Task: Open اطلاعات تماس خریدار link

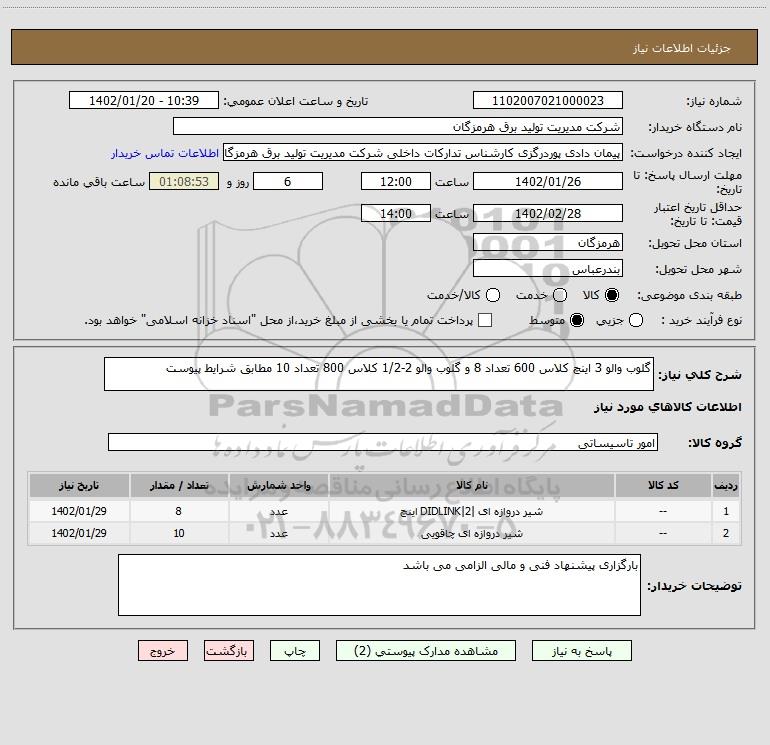Action: [165, 153]
